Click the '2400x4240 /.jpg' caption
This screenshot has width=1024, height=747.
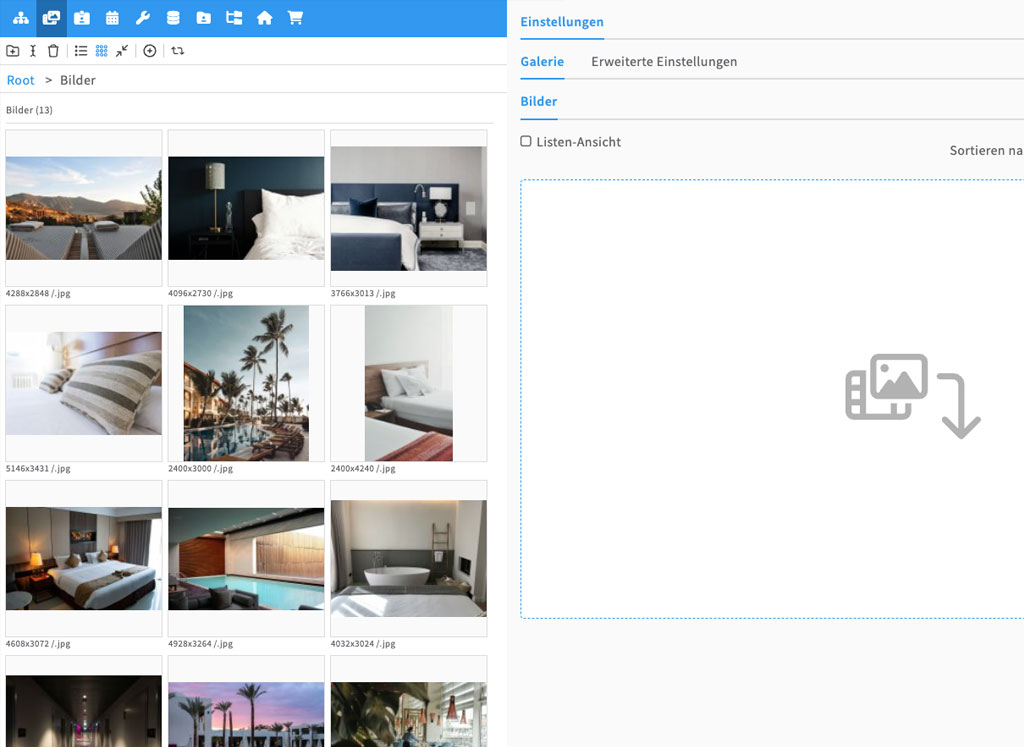[x=363, y=469]
